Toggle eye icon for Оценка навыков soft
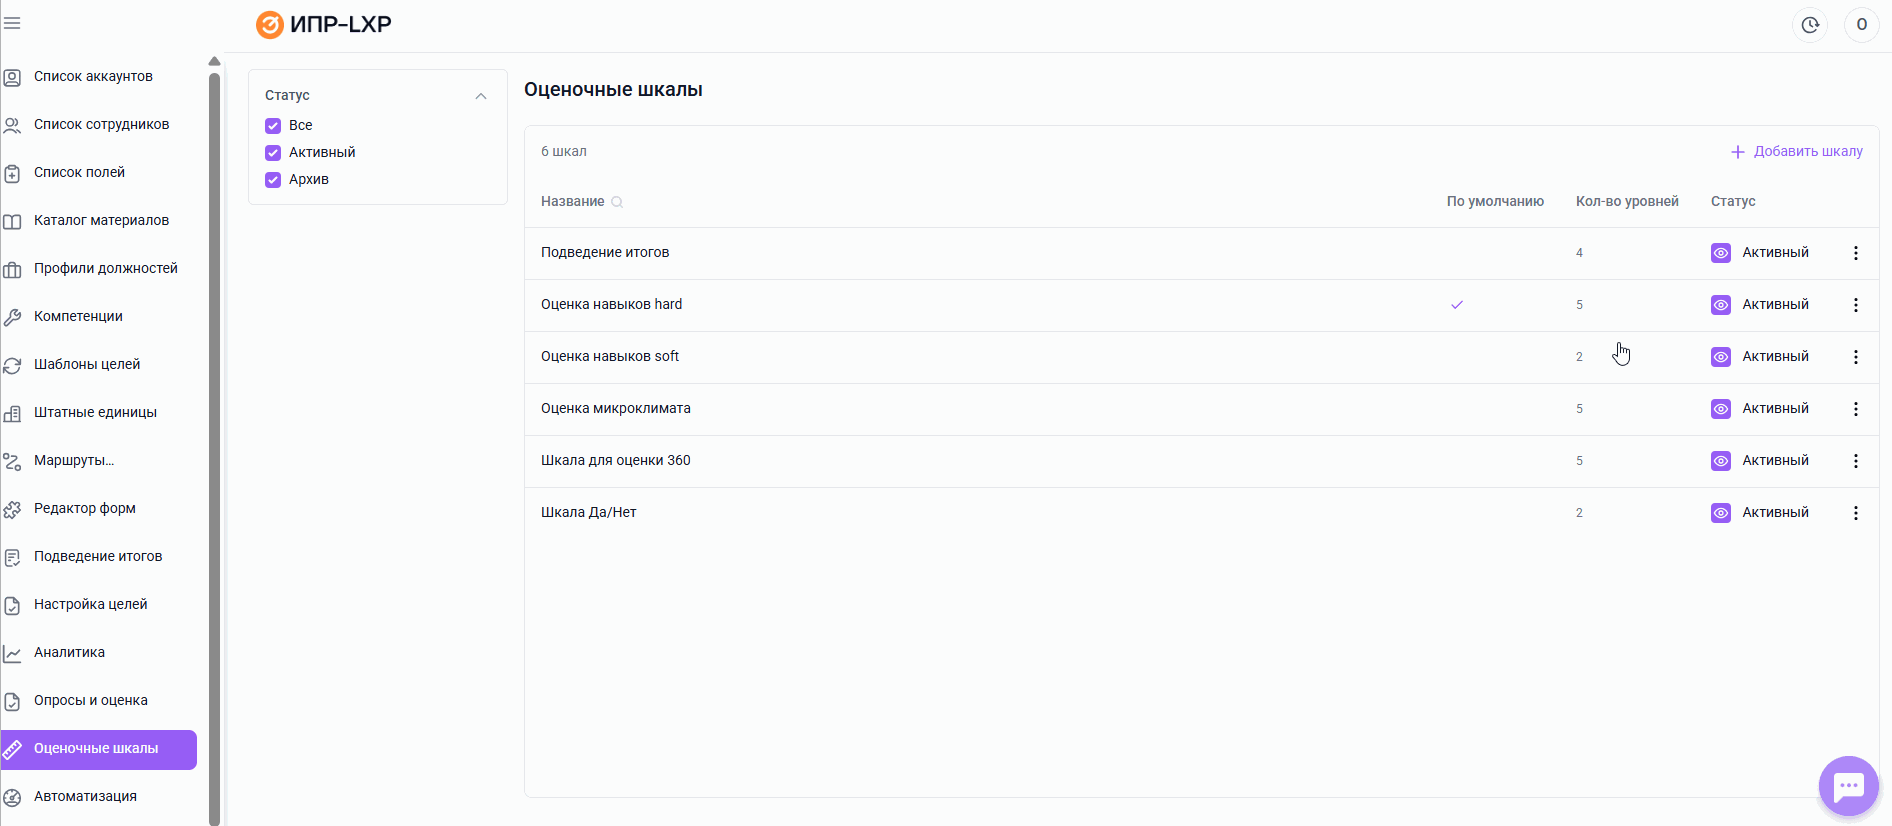This screenshot has width=1892, height=826. pyautogui.click(x=1721, y=357)
